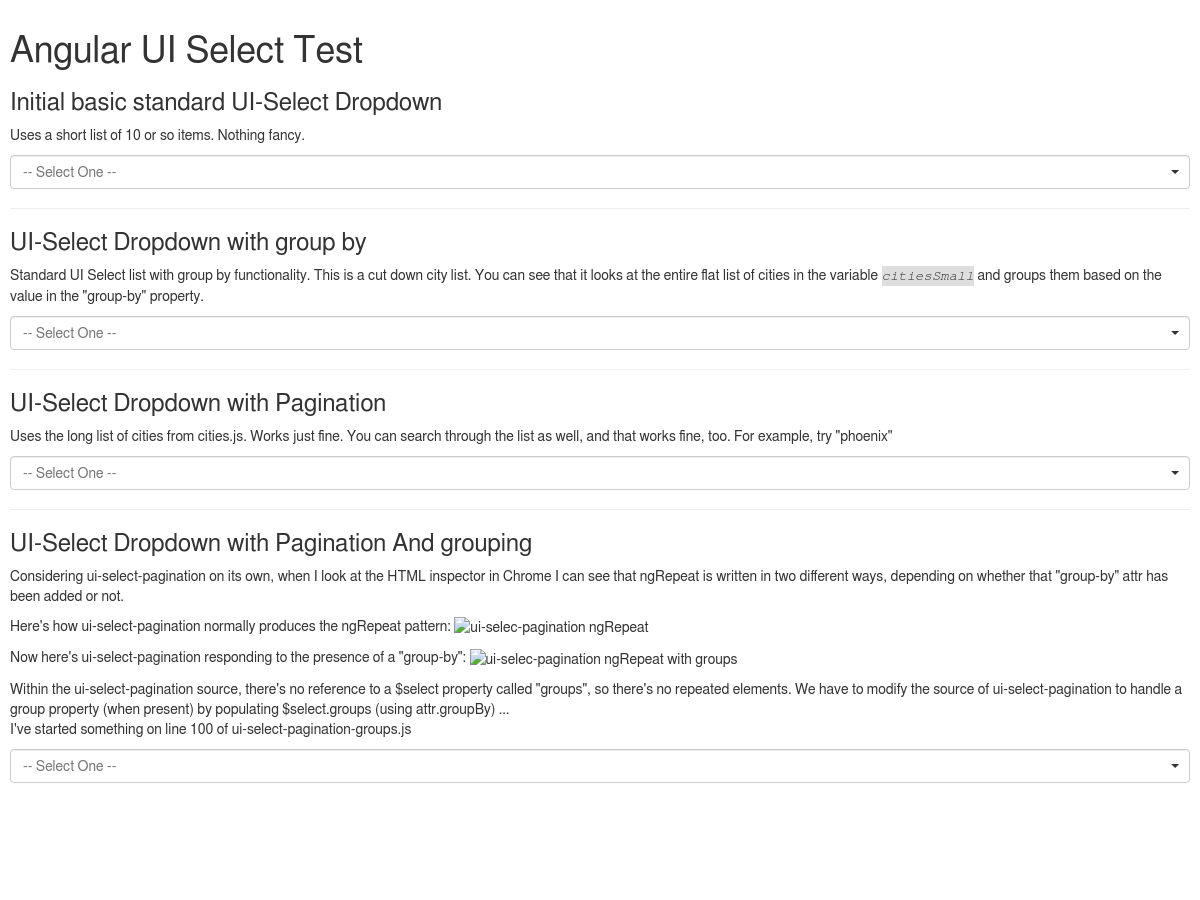The image size is (1200, 900).
Task: Click the paragraph mentioning 'phoenix' search example
Action: 451,436
